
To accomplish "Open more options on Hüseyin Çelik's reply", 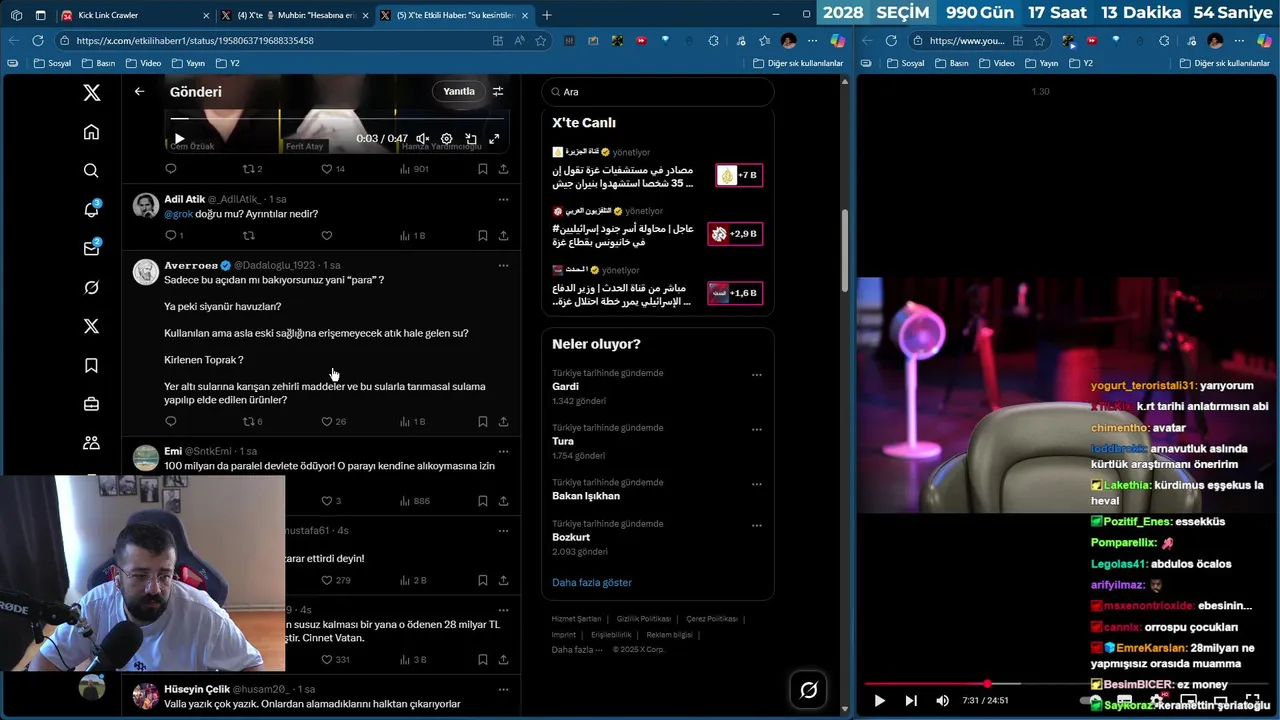I will [503, 689].
